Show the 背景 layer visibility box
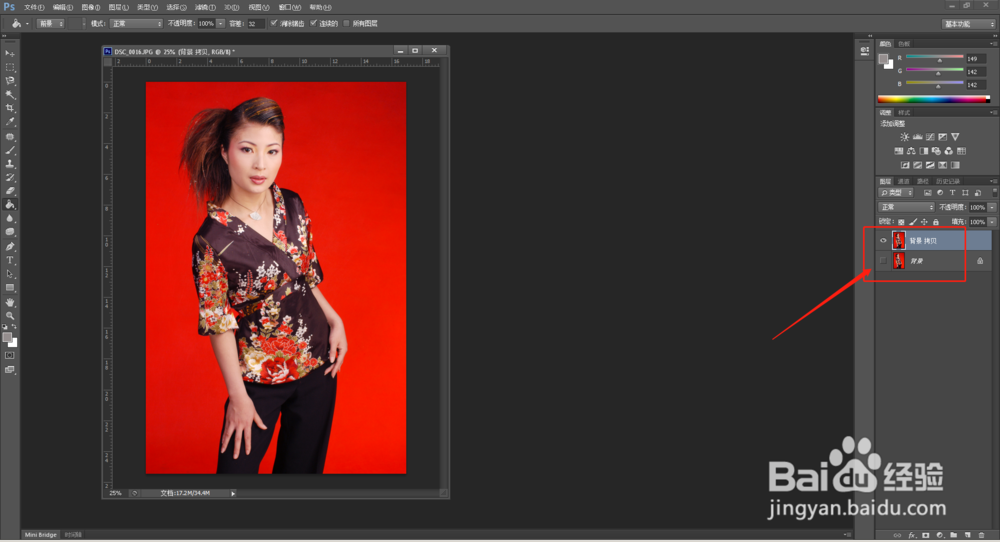Image resolution: width=1000 pixels, height=542 pixels. (x=883, y=261)
